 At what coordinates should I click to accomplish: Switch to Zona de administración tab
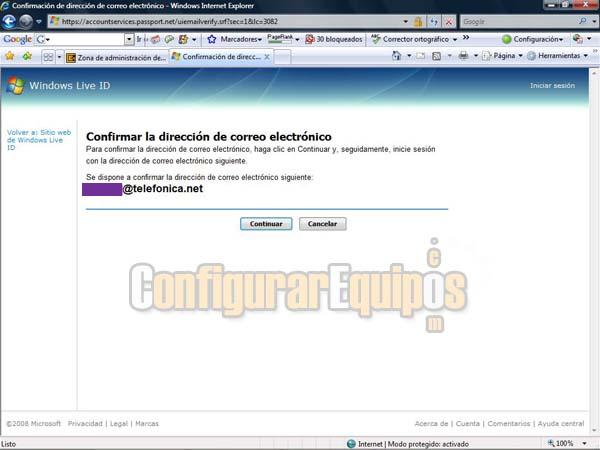point(116,57)
